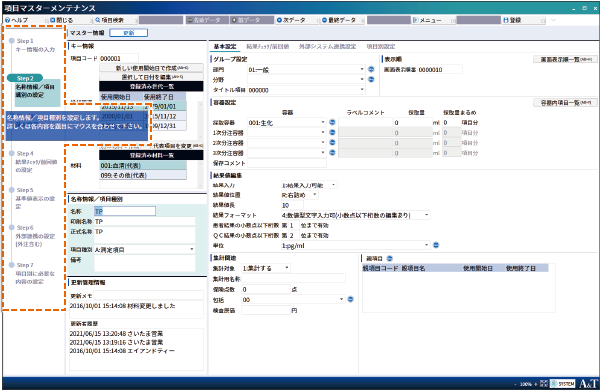Switch to 外部システム連携設定 tab
The width and height of the screenshot is (600, 390).
pos(327,46)
